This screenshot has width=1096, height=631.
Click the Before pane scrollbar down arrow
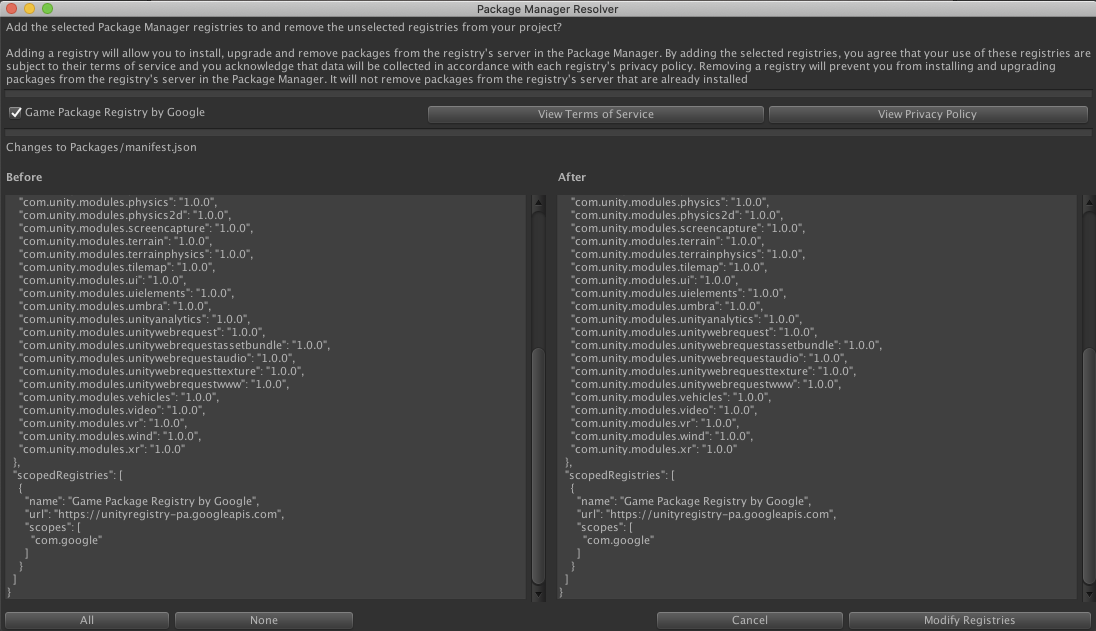coord(538,593)
